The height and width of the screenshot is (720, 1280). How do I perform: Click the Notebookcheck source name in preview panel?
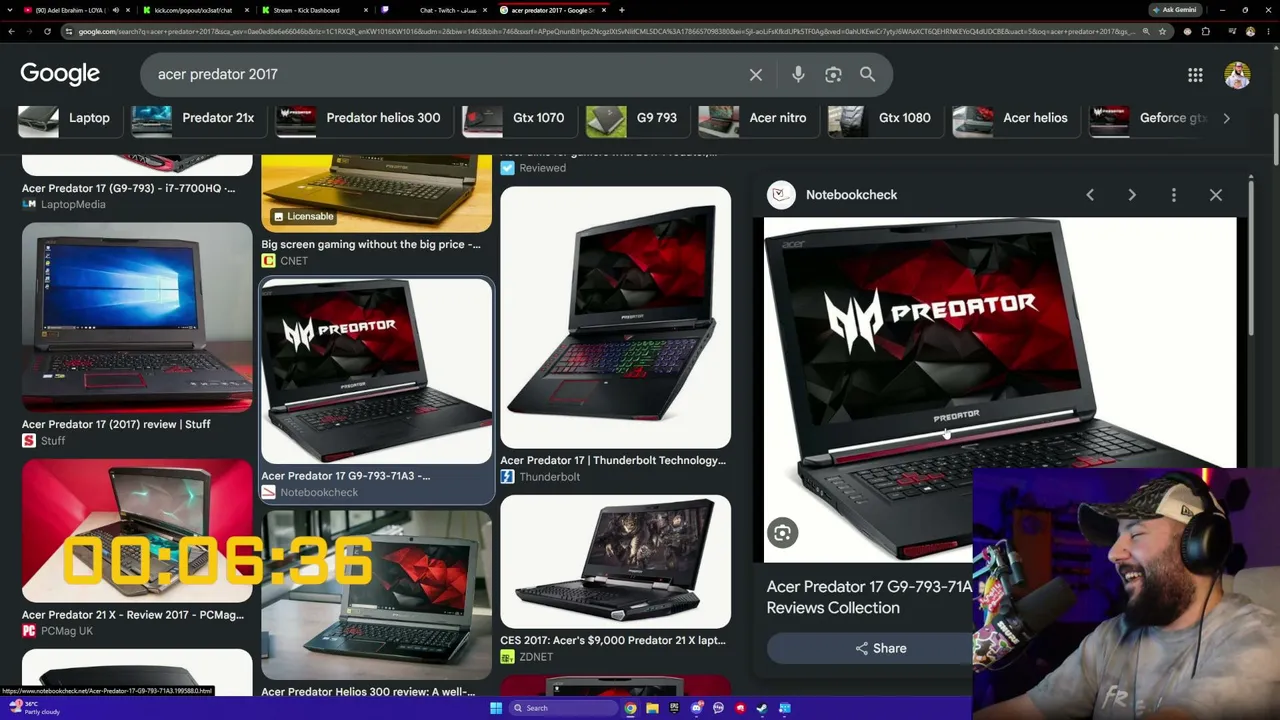851,195
